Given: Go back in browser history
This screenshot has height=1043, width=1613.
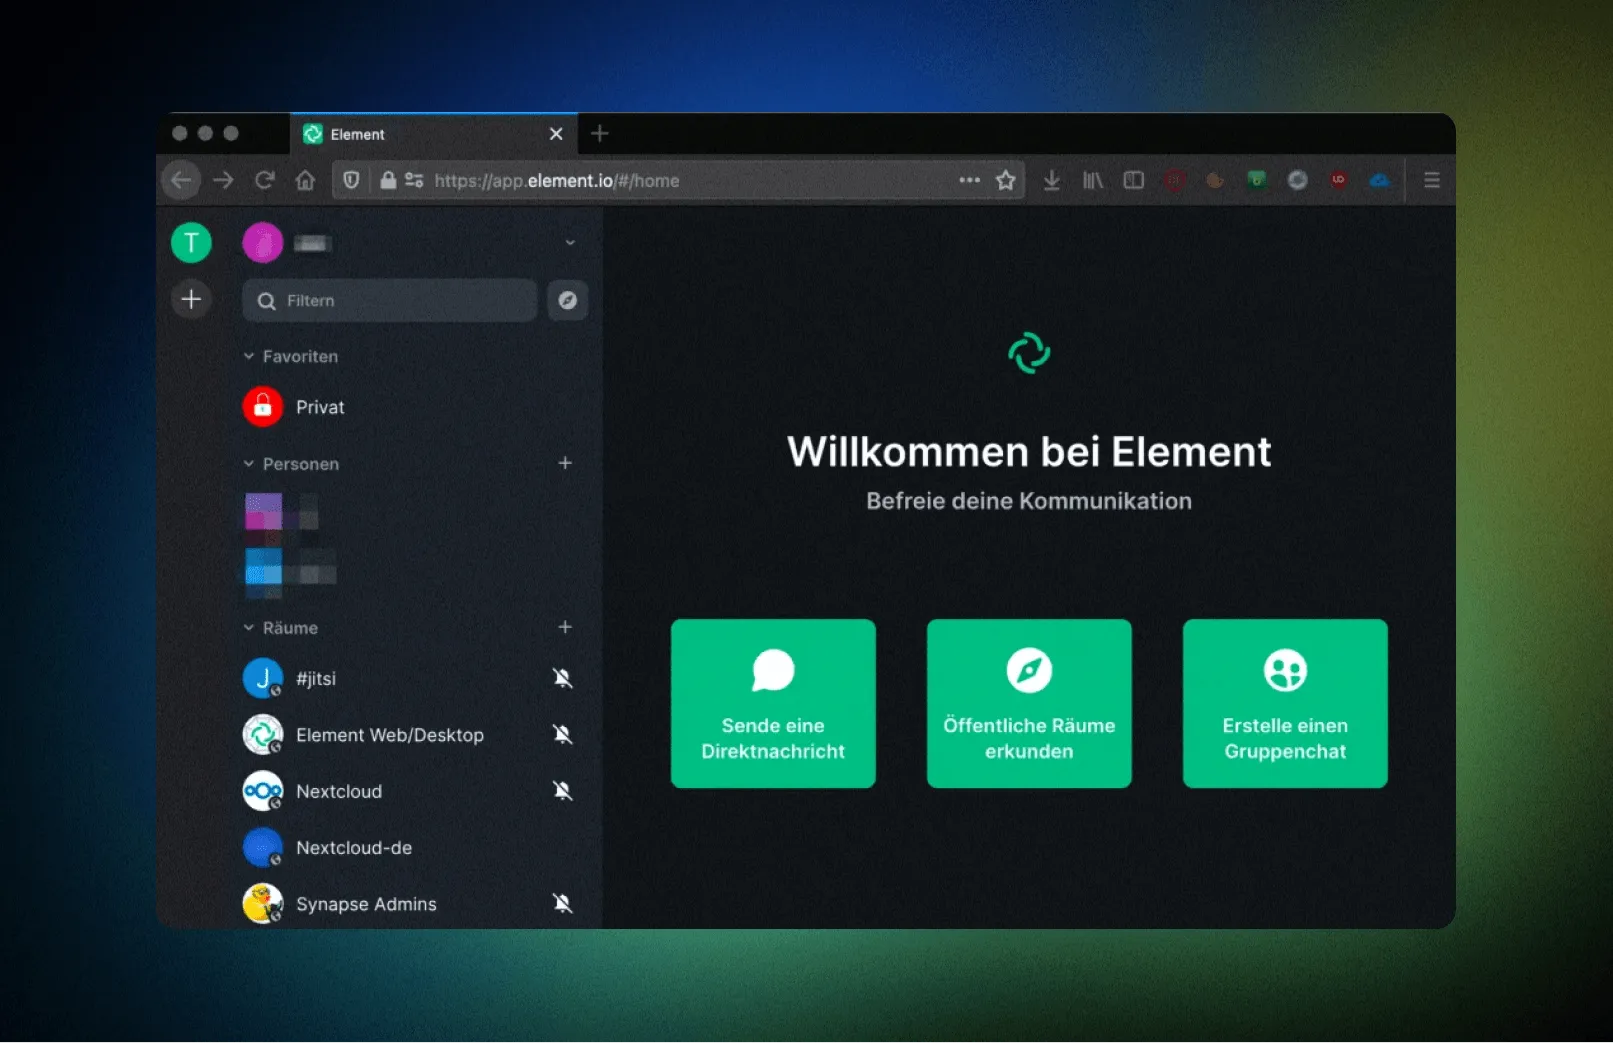Looking at the screenshot, I should (181, 180).
